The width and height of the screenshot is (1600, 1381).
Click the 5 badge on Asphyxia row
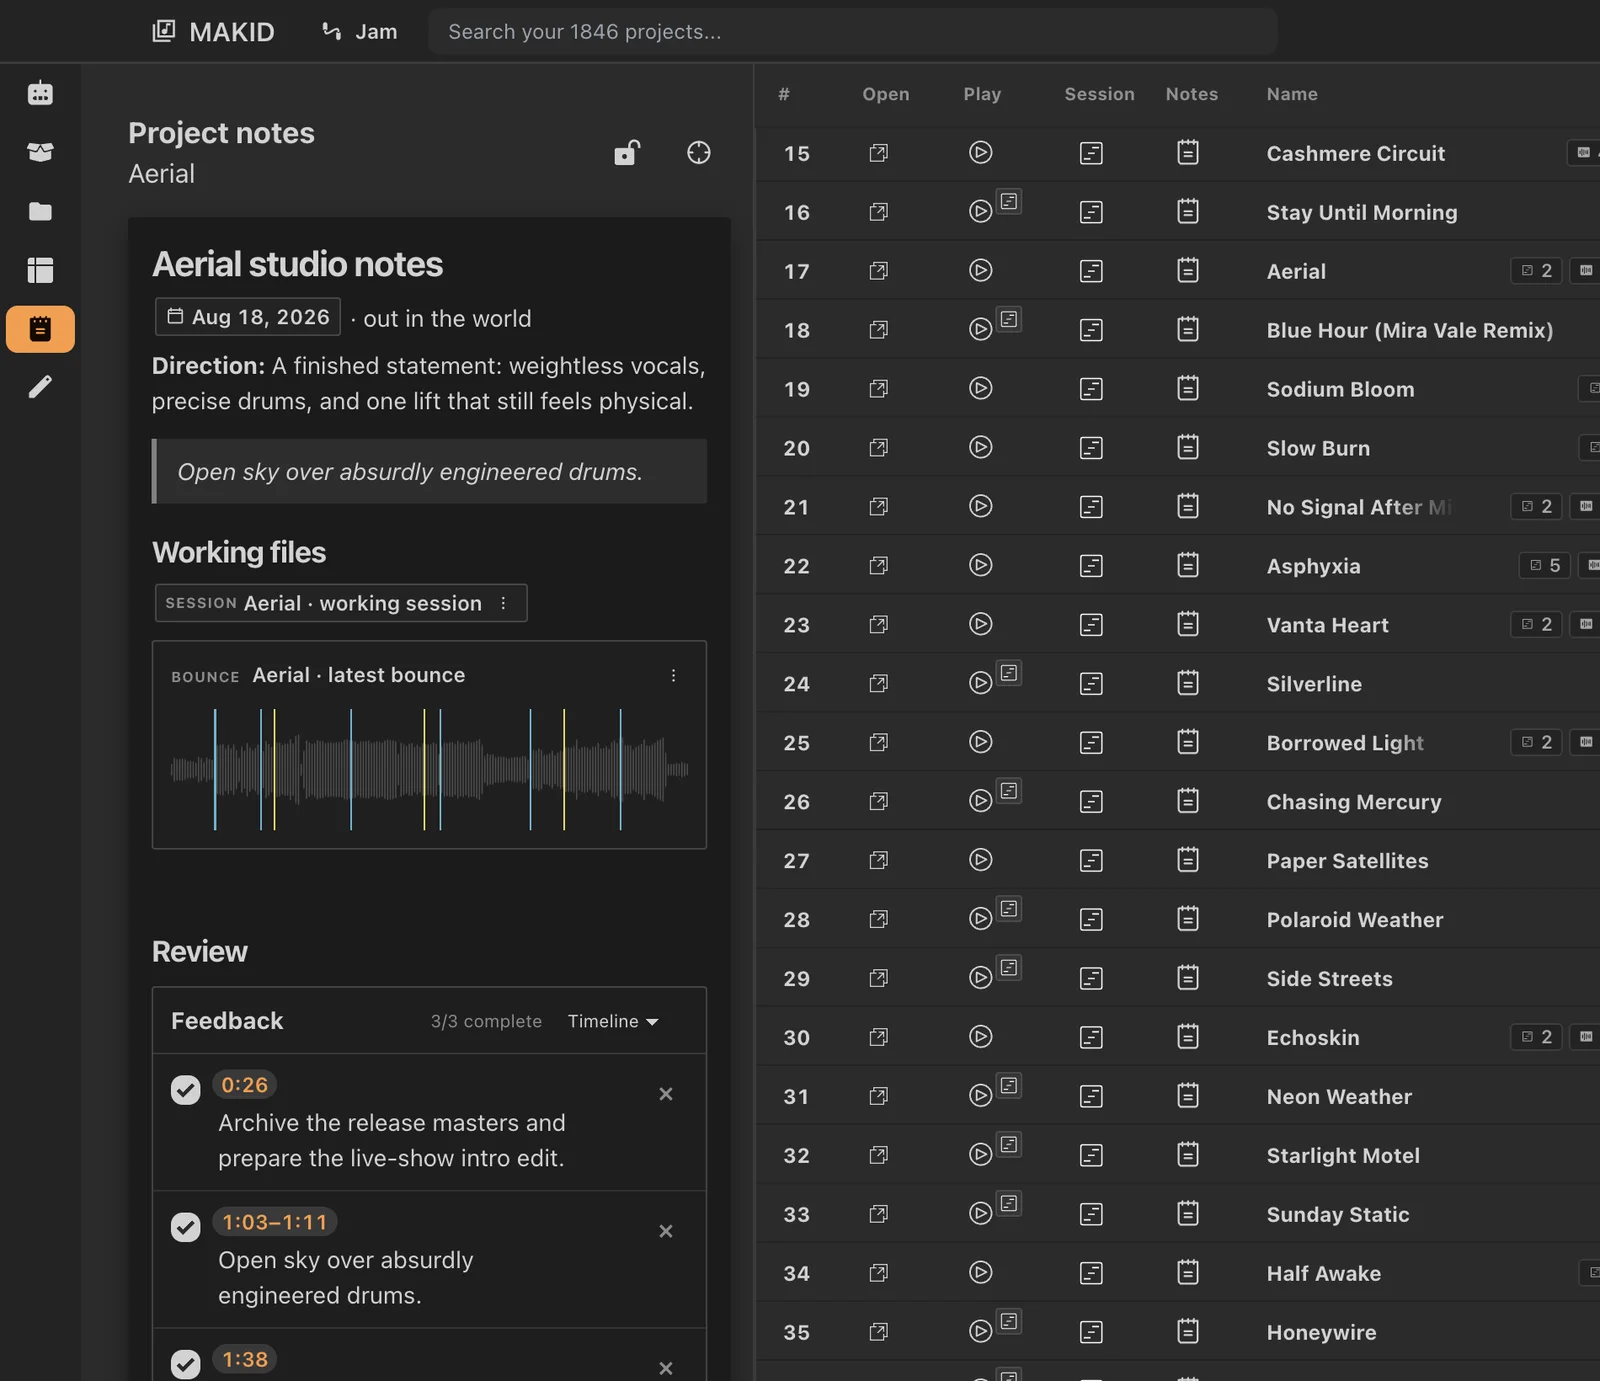(x=1545, y=566)
